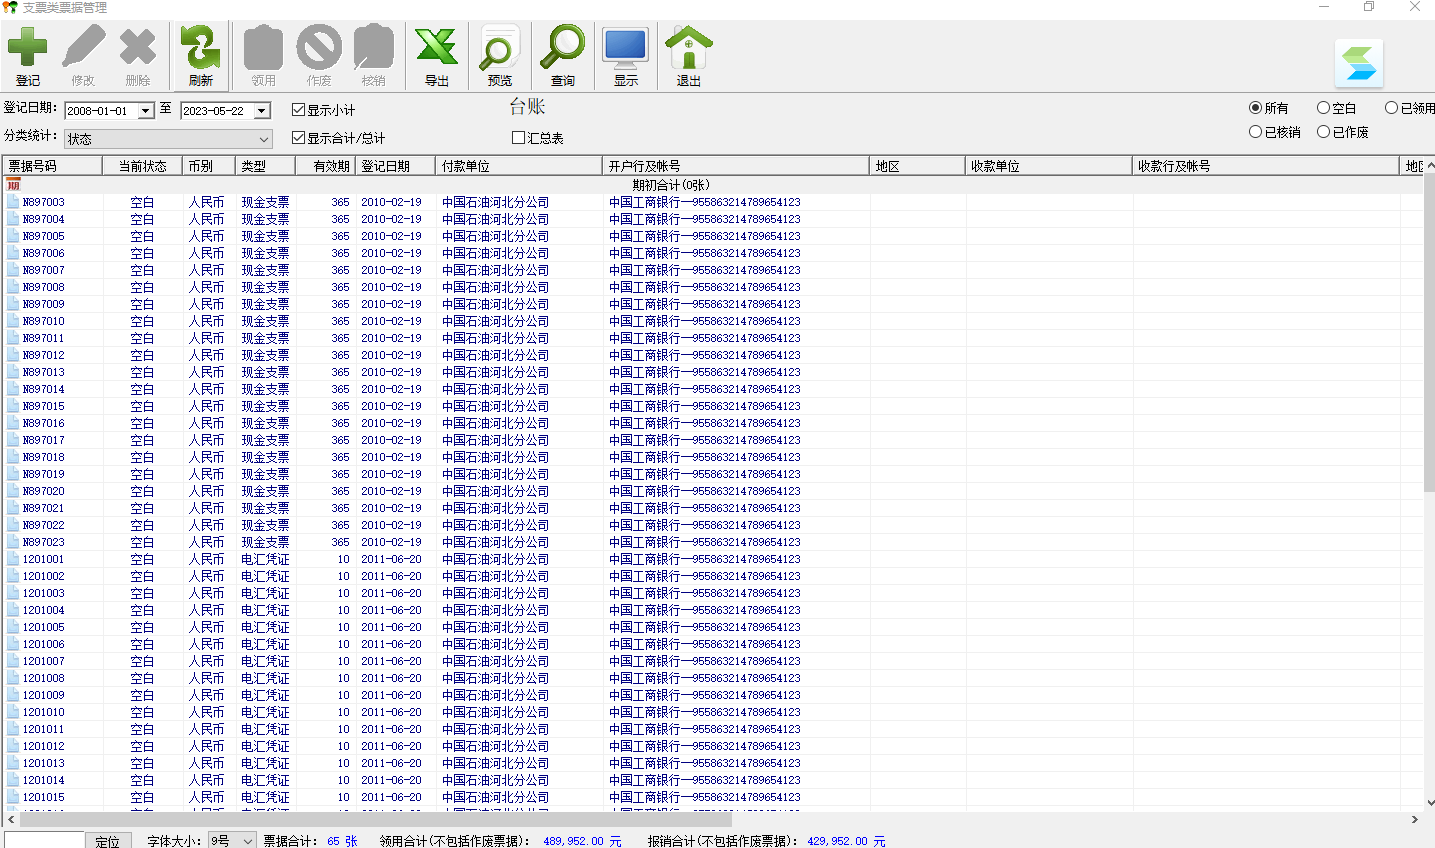Viewport: 1435px width, 848px height.
Task: Enable the 汇总表 checkbox
Action: [518, 138]
